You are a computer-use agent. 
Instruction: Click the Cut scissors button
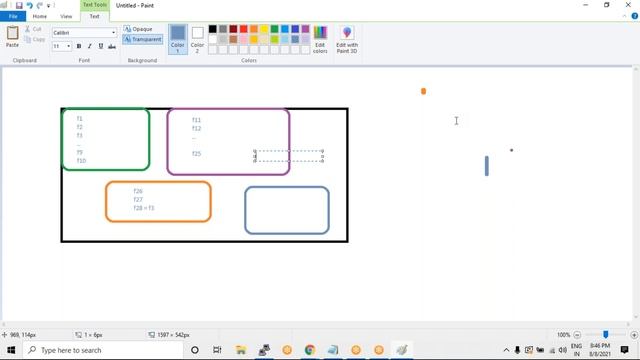(33, 29)
